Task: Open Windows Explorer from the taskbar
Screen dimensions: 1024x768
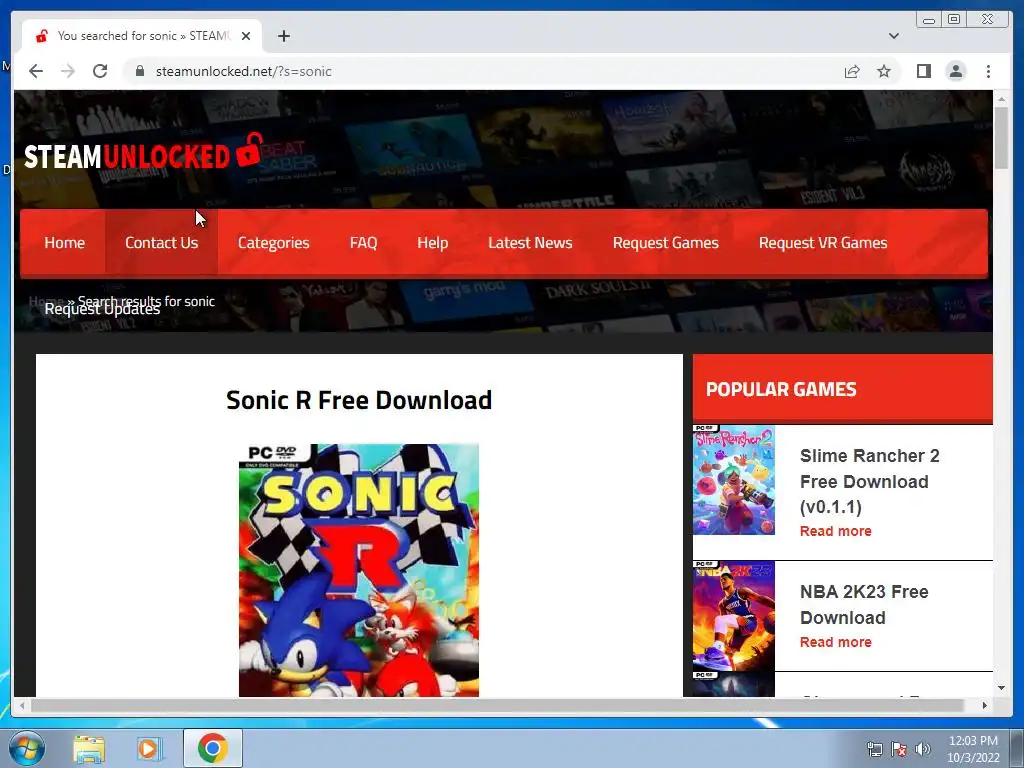Action: (x=89, y=748)
